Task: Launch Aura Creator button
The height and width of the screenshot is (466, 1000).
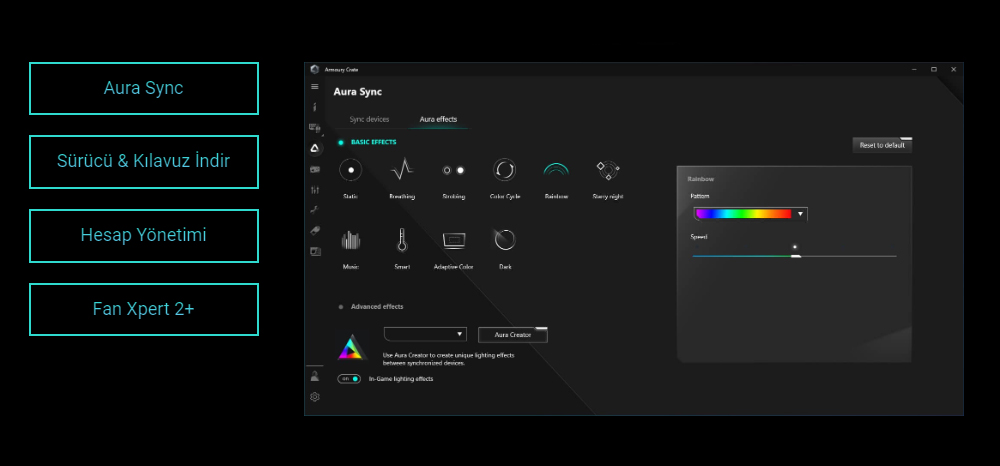Action: point(513,335)
